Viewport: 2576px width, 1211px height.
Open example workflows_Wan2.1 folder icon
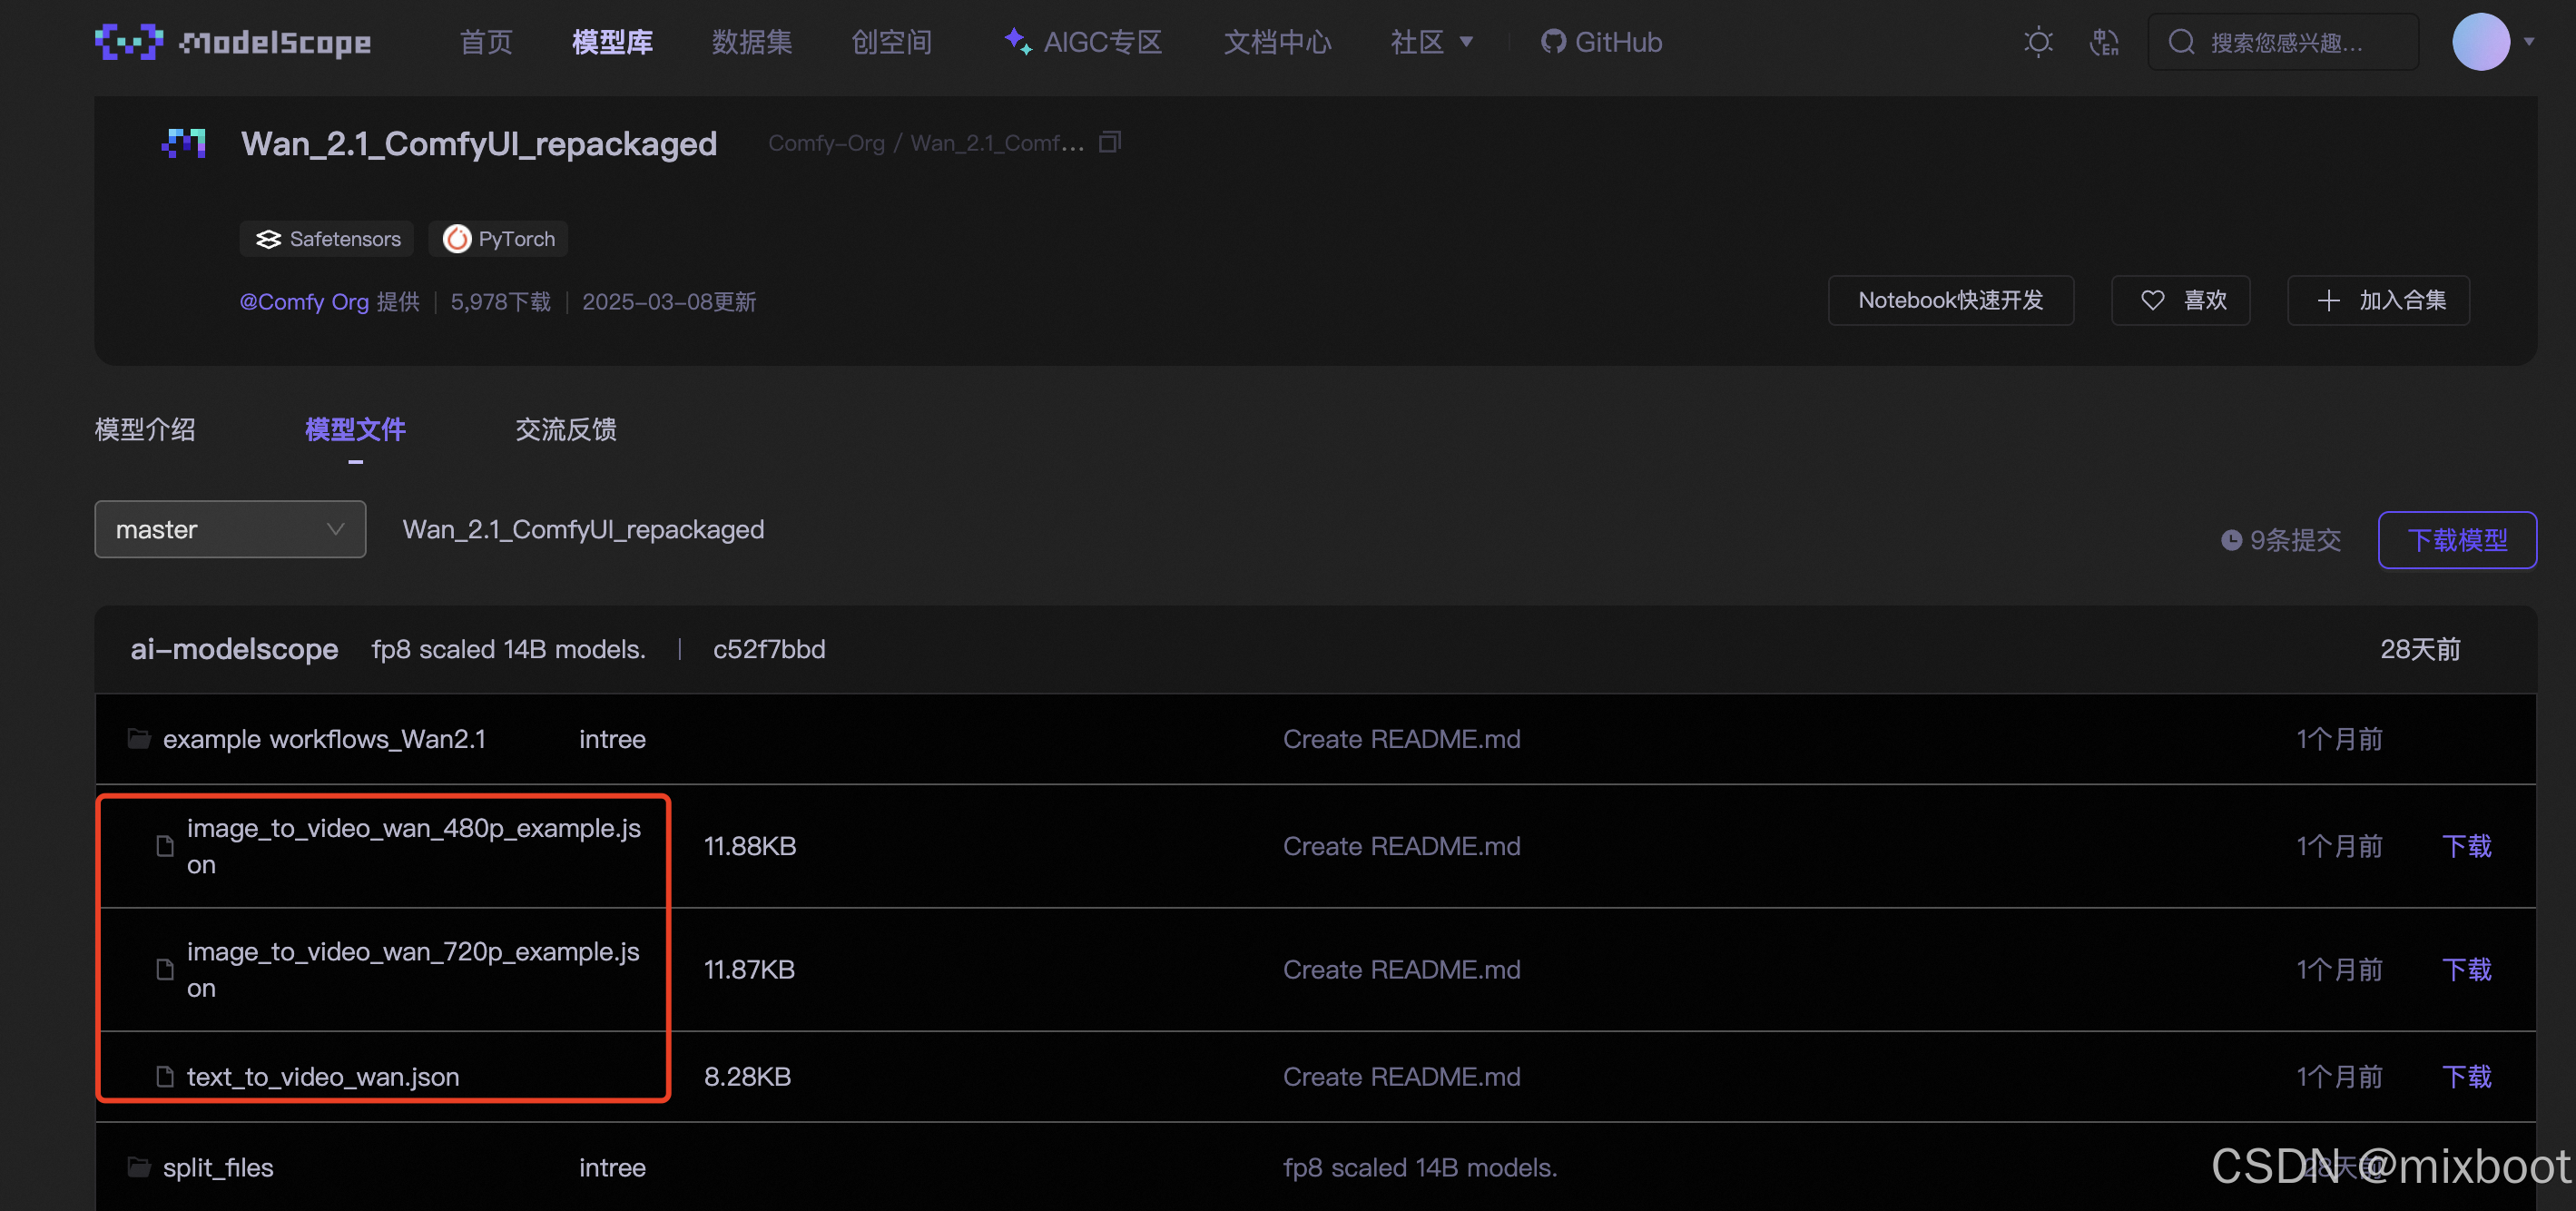(x=139, y=739)
